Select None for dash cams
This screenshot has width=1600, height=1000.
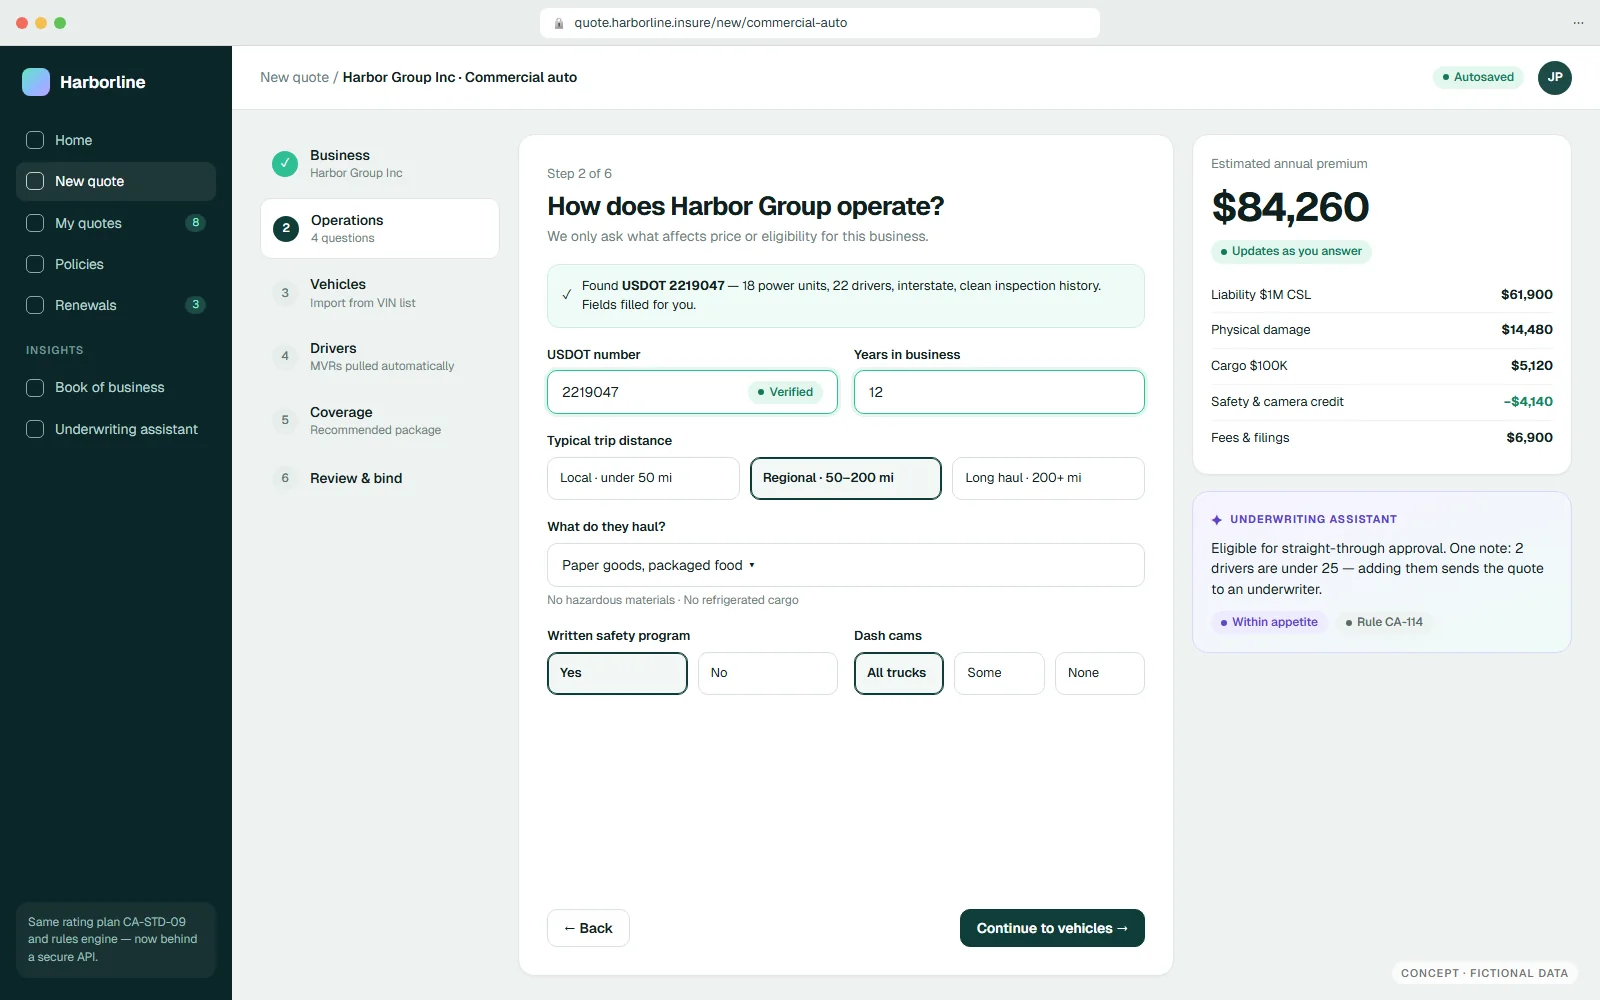[x=1100, y=673]
